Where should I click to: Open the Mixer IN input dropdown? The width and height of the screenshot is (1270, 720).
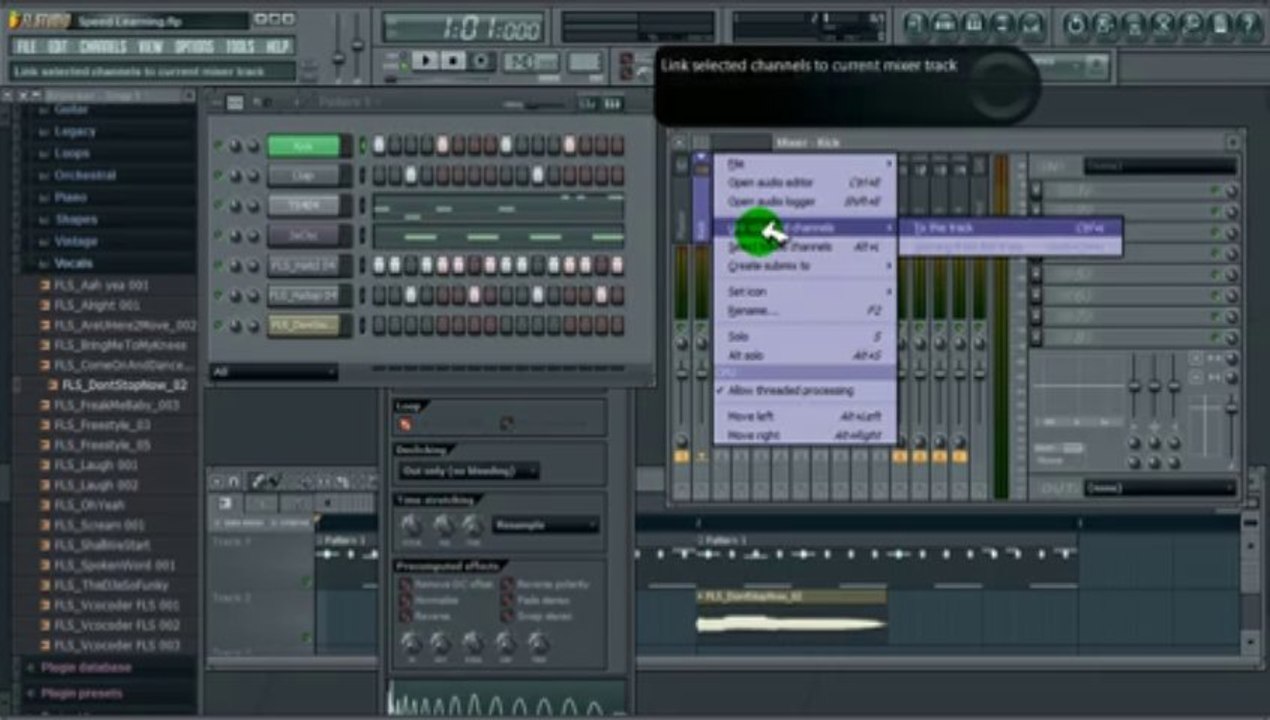pos(1160,166)
